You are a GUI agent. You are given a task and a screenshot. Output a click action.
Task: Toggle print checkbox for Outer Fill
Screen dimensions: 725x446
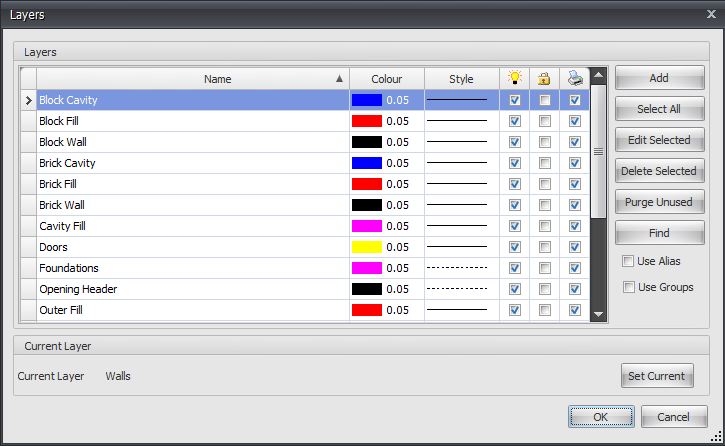coord(575,310)
